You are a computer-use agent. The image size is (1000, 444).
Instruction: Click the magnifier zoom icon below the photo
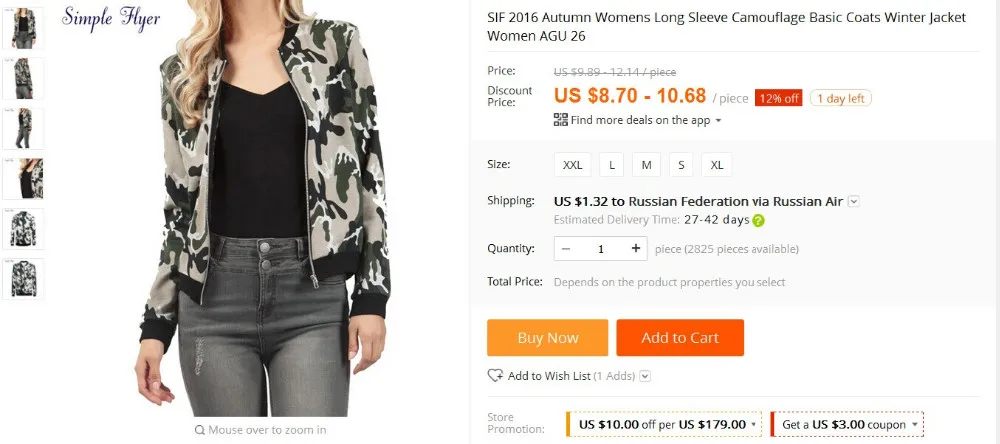click(200, 430)
